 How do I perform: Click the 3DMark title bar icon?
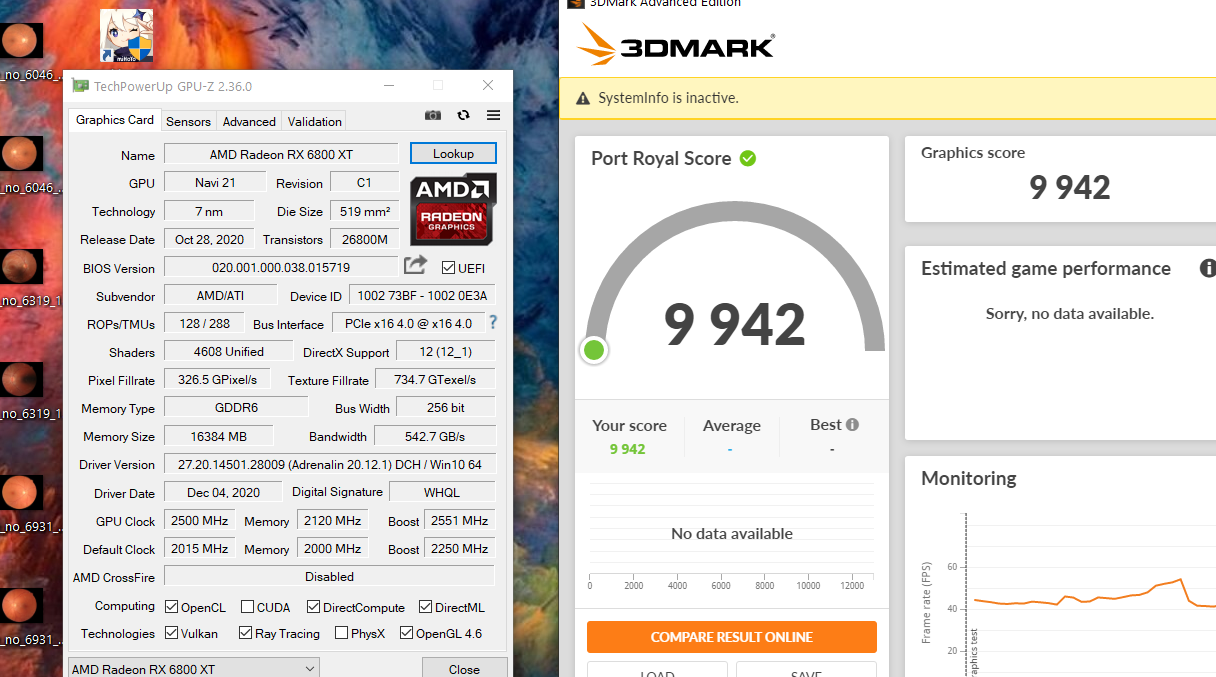[575, 3]
